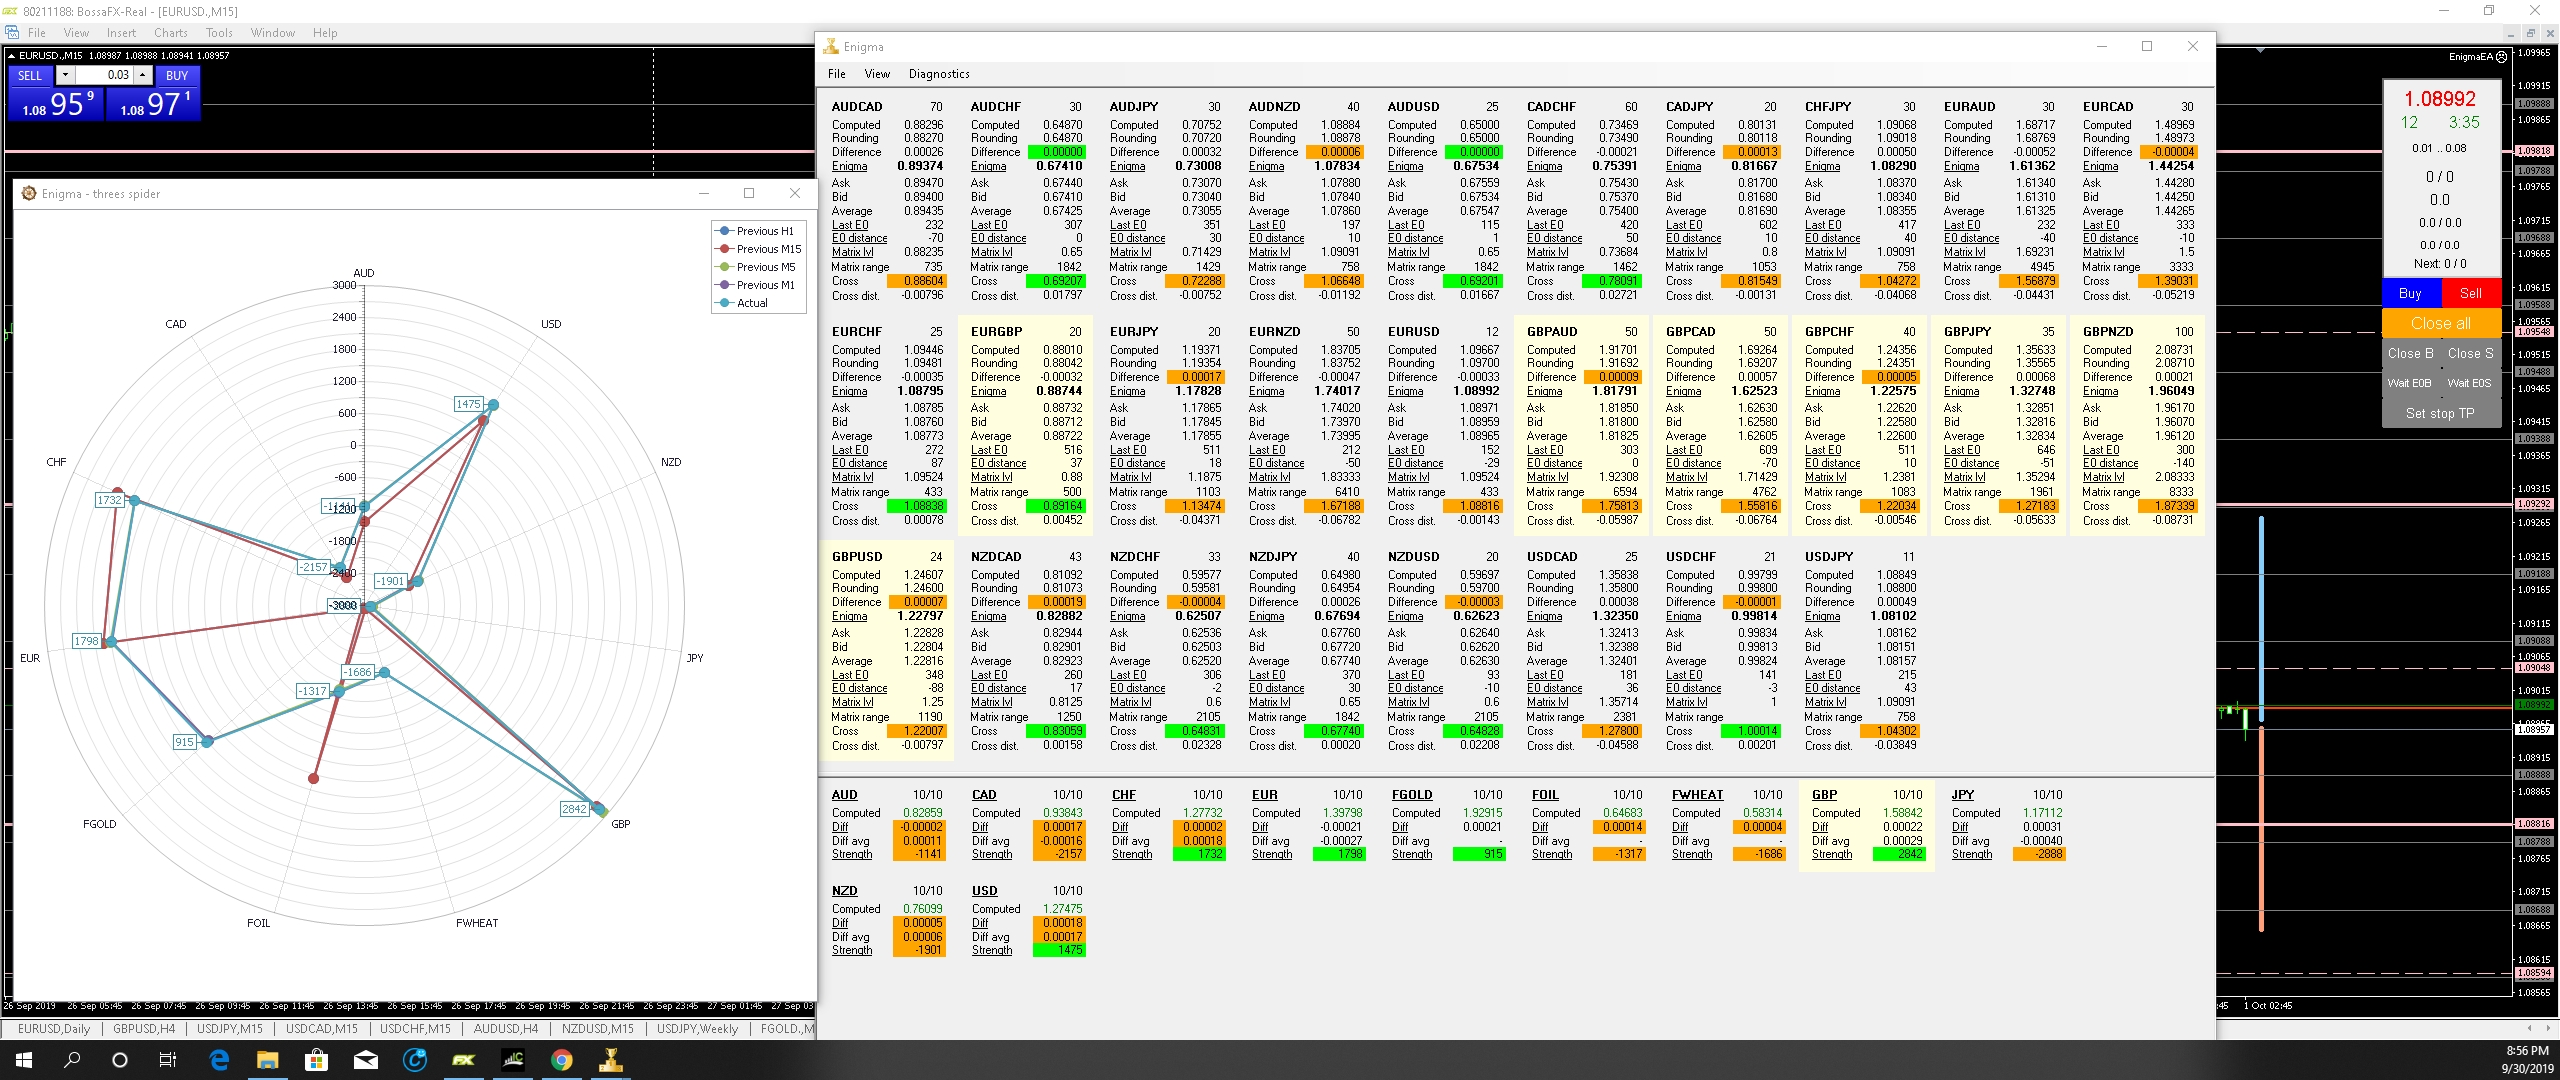This screenshot has width=2560, height=1080.
Task: Open Windows Start menu
Action: 24,1060
